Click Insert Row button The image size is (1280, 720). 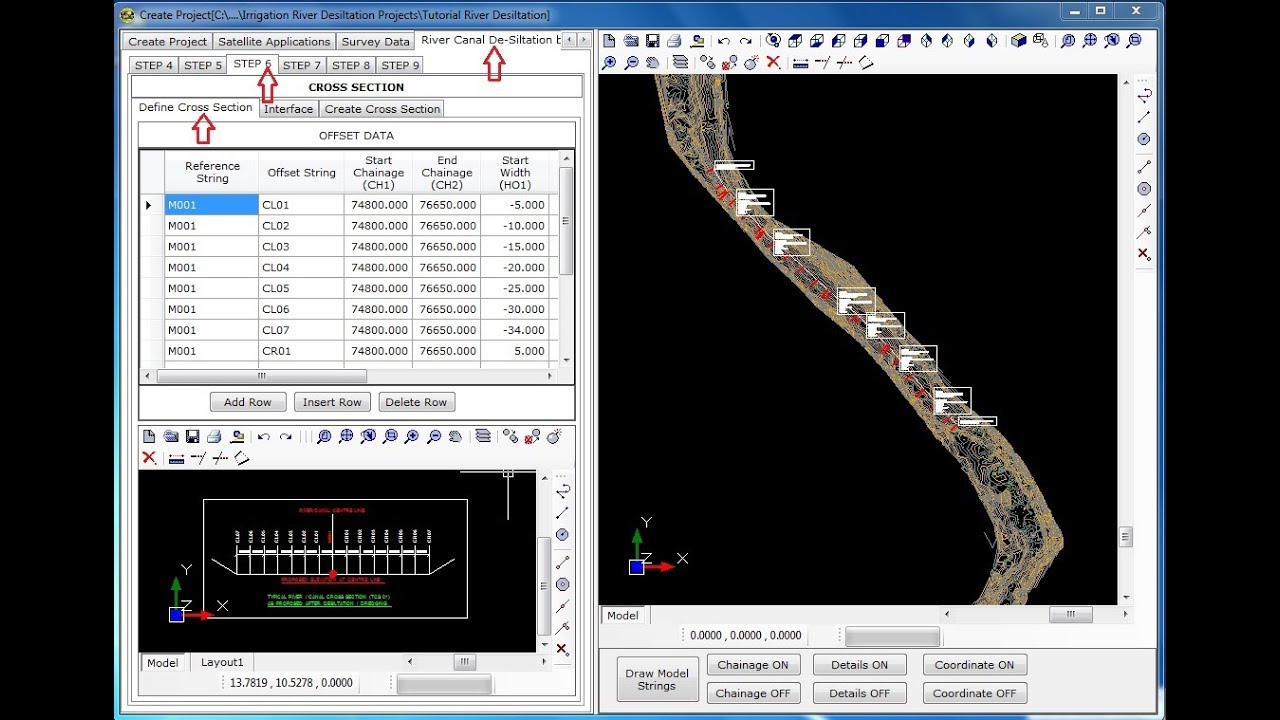click(332, 402)
